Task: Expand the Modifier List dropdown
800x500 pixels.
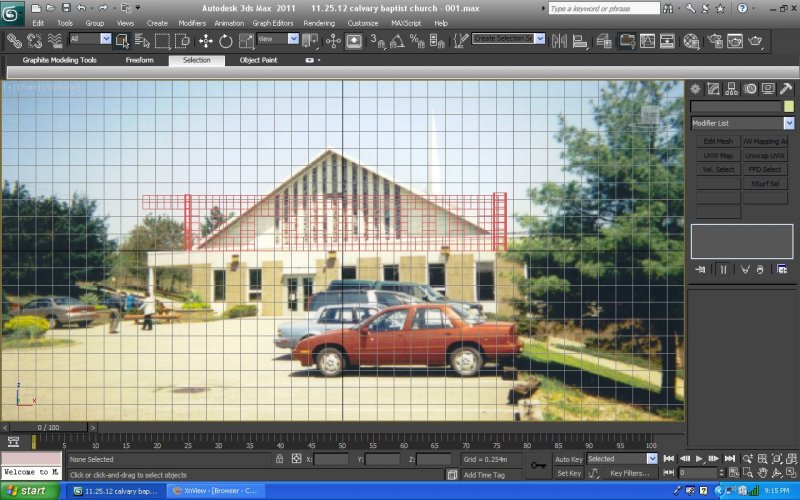Action: click(789, 123)
